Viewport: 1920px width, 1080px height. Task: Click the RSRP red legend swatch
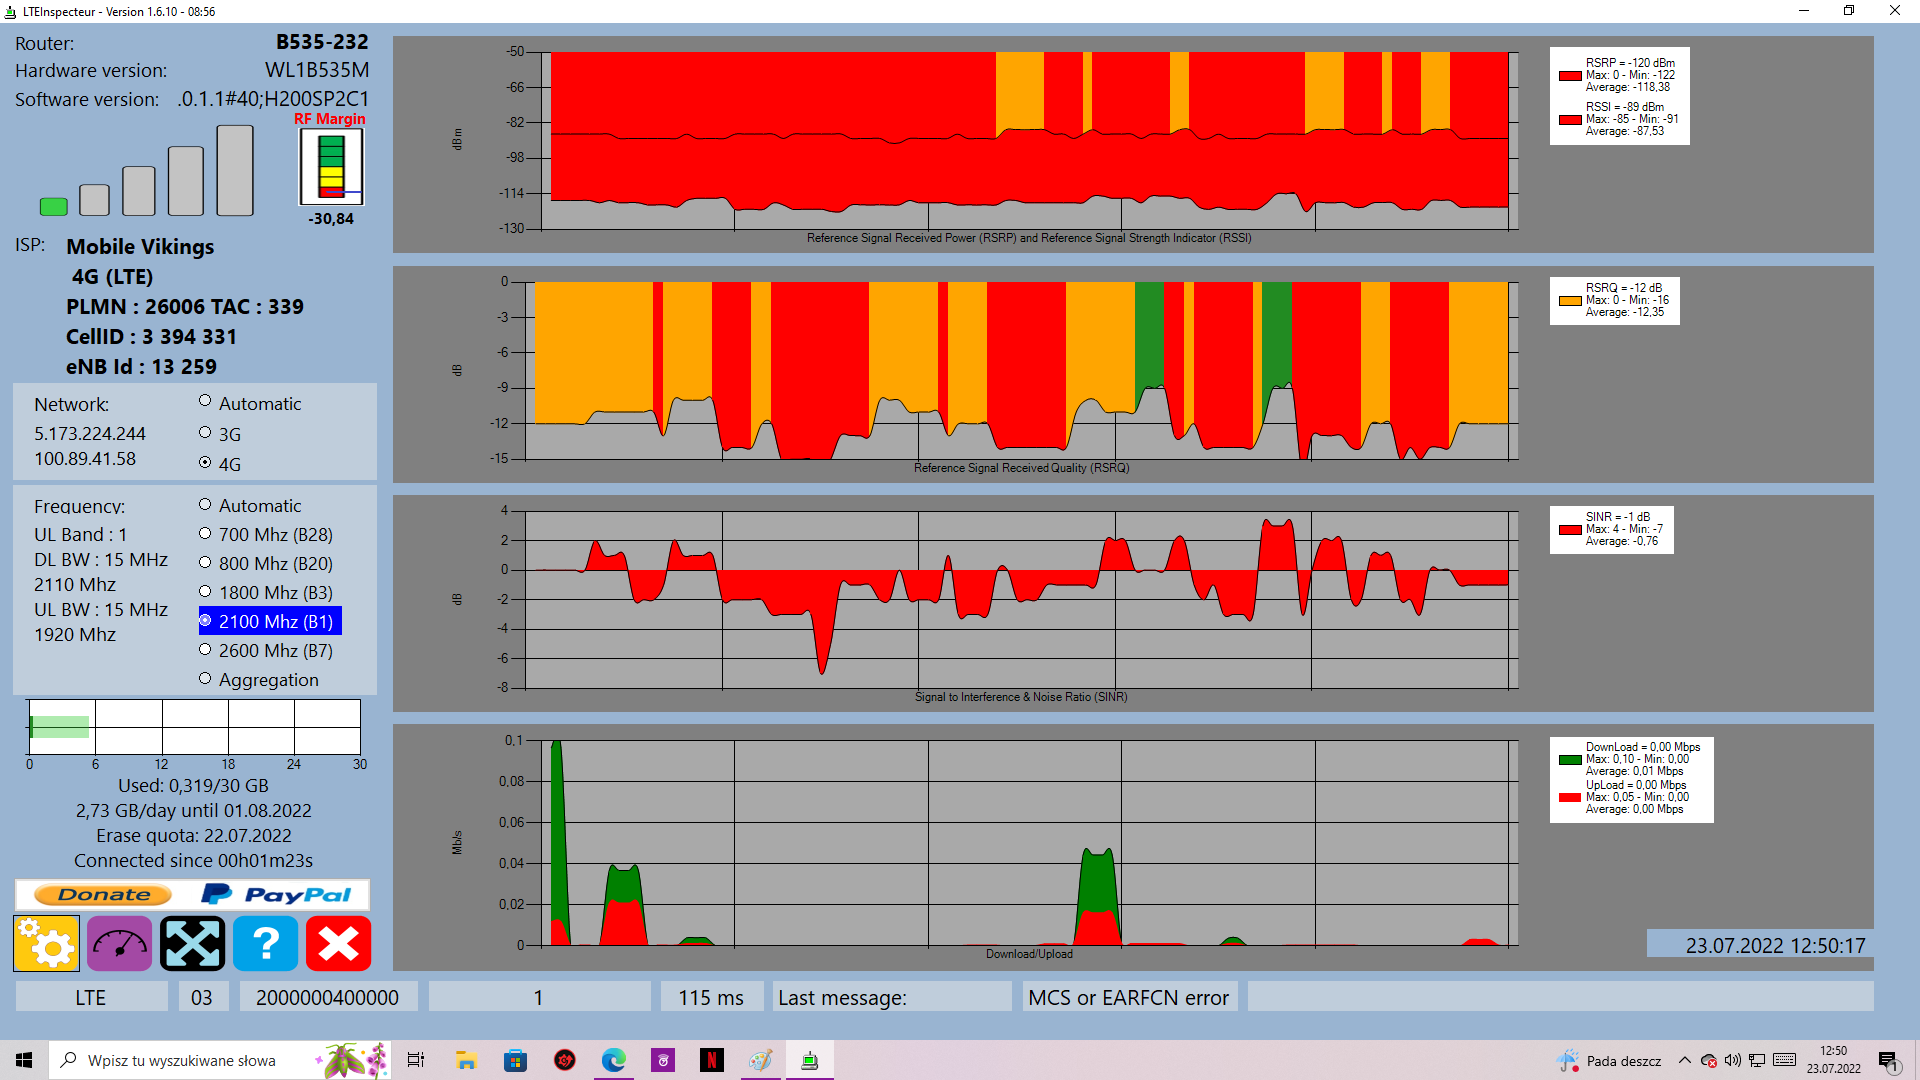(x=1570, y=75)
